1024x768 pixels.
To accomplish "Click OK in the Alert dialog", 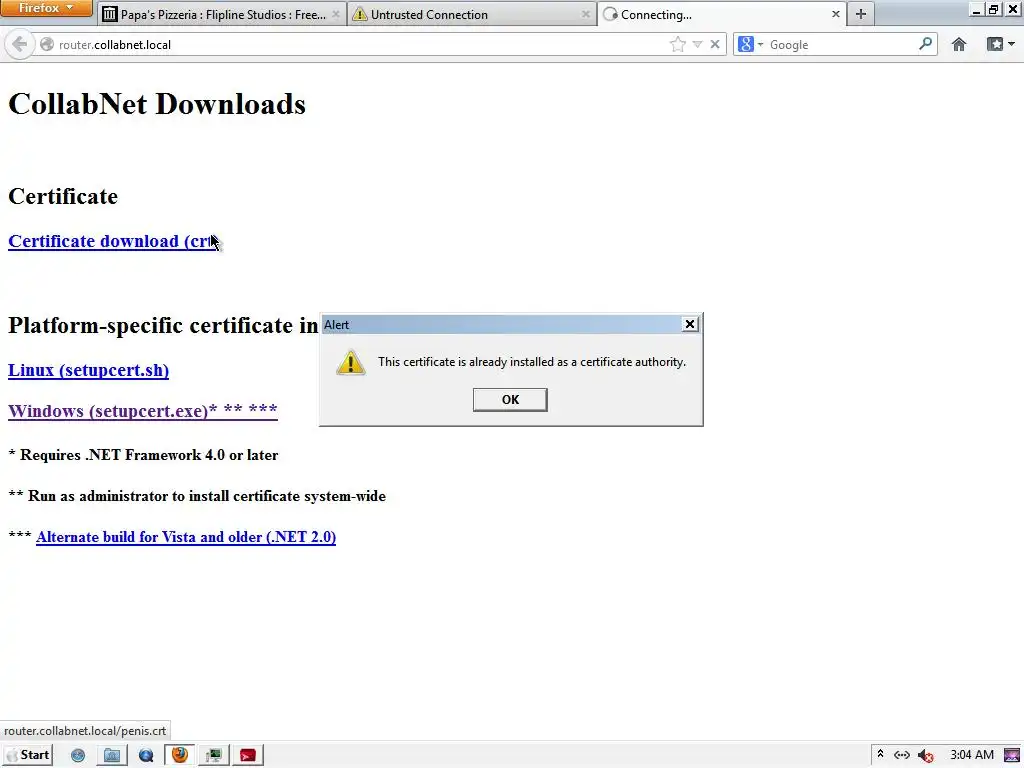I will 510,400.
